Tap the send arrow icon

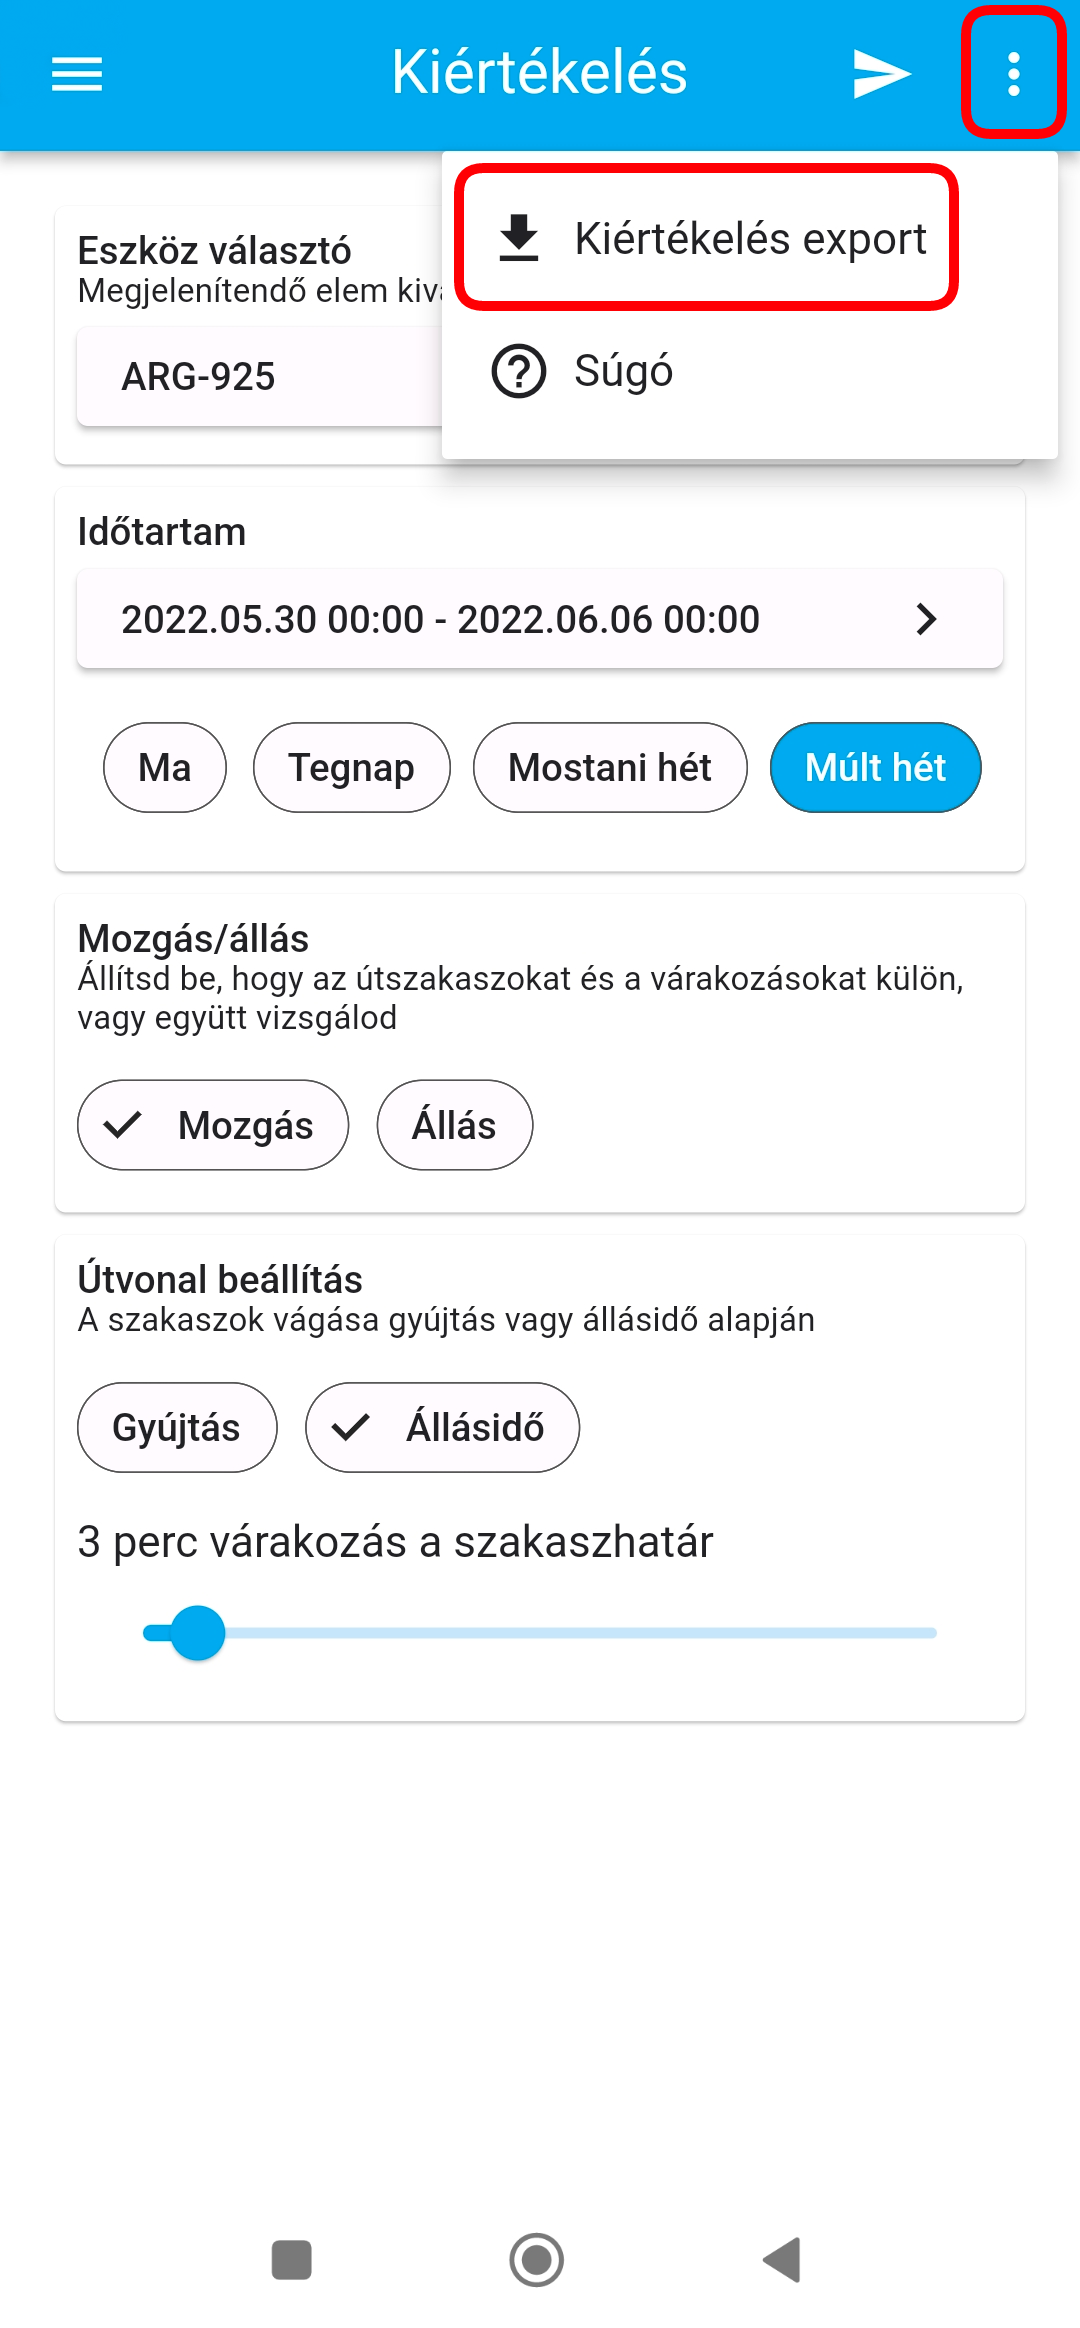point(881,74)
